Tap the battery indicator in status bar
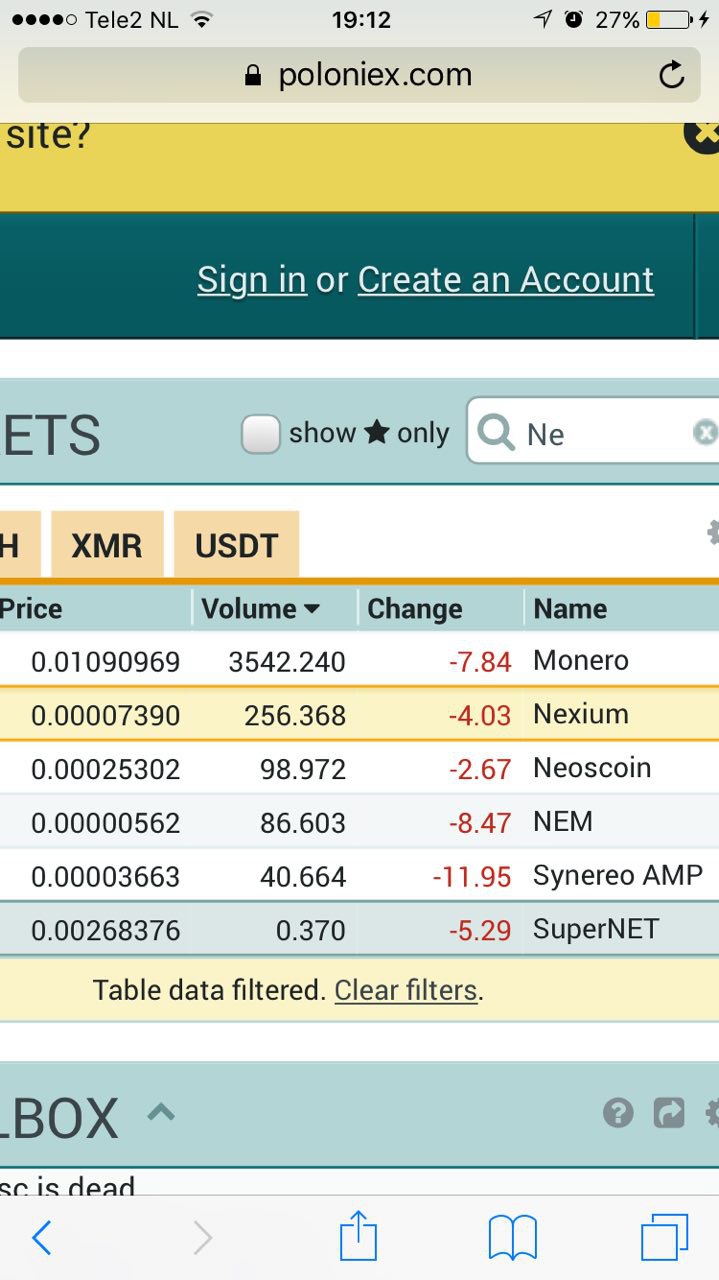719x1280 pixels. 670,19
